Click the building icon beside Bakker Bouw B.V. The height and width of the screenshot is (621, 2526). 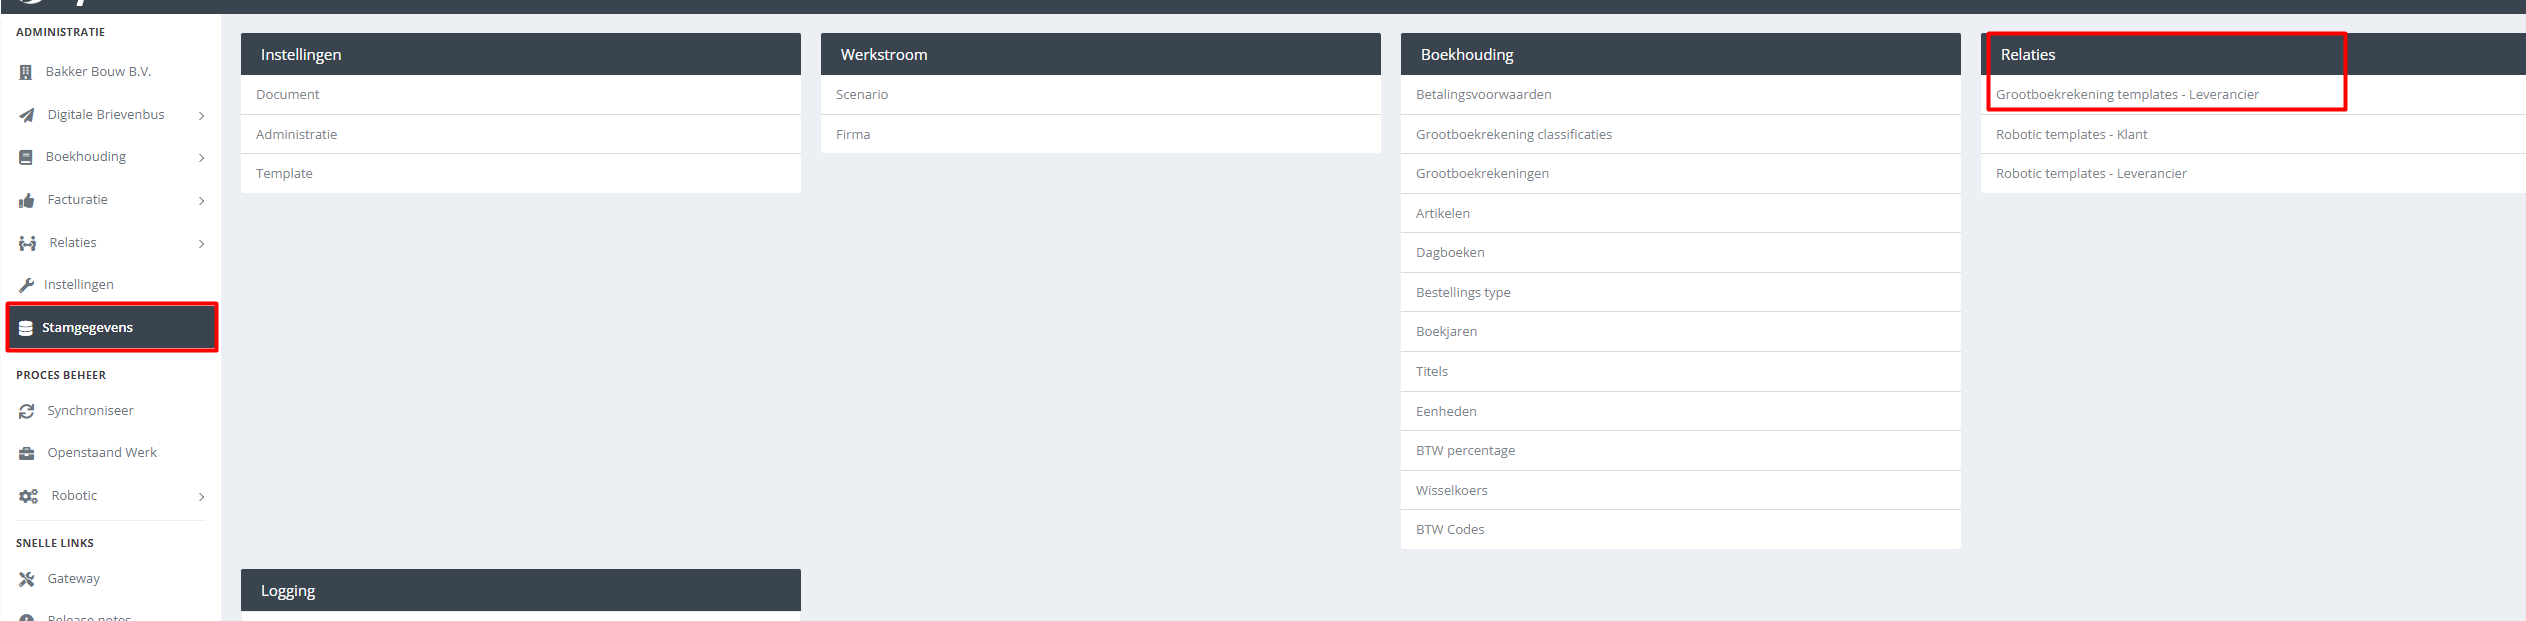[x=26, y=72]
